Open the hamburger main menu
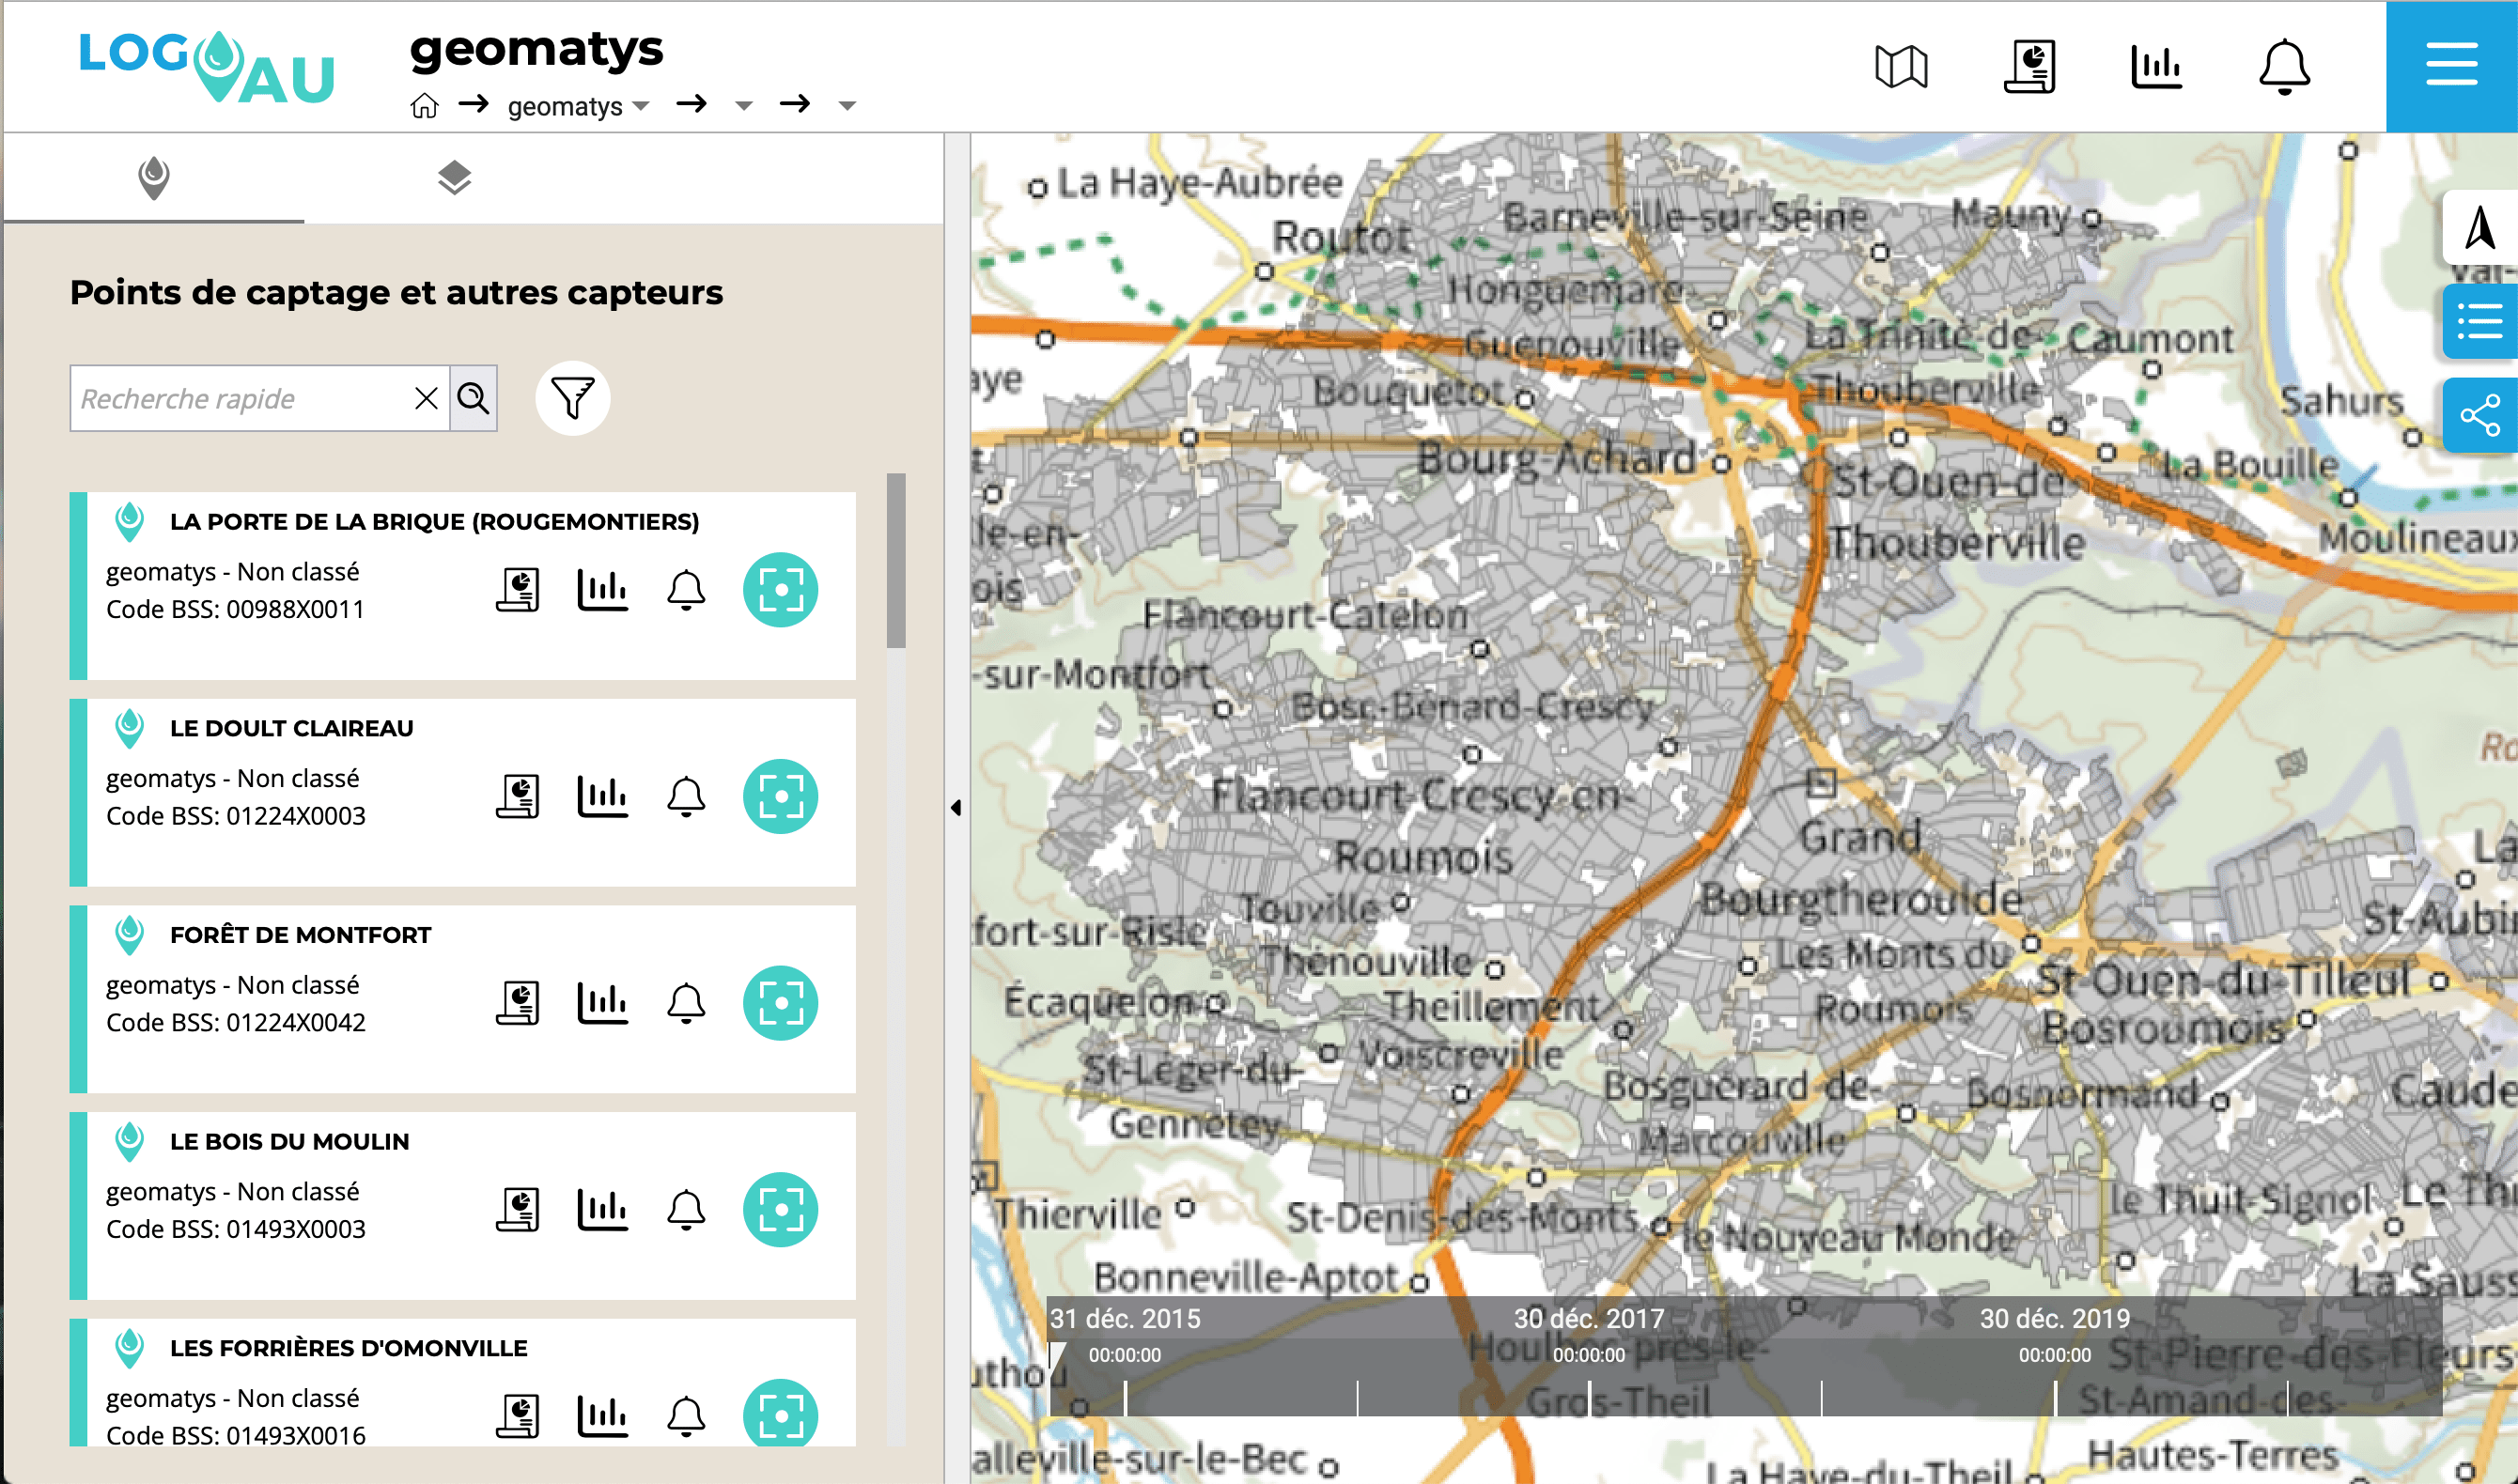This screenshot has height=1484, width=2518. point(2451,66)
